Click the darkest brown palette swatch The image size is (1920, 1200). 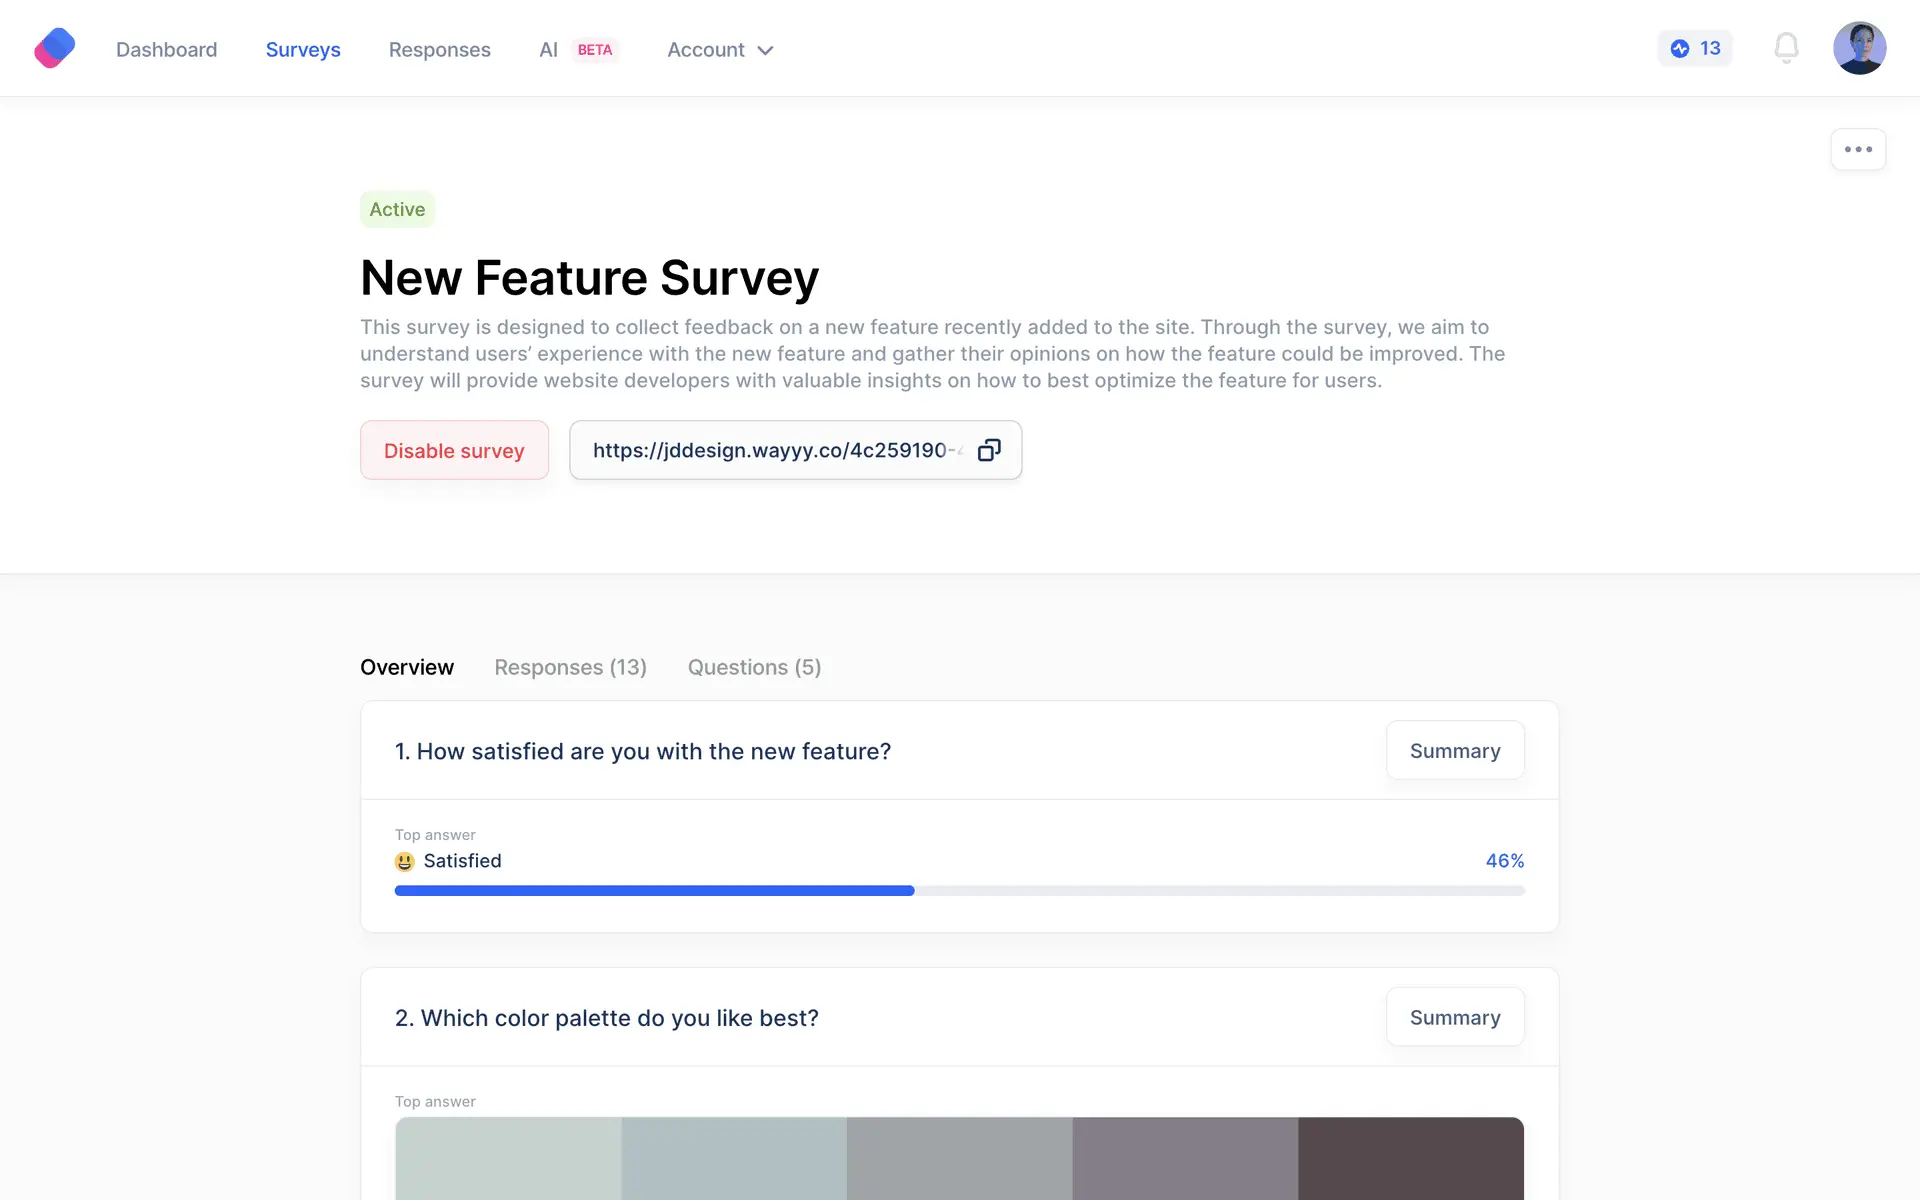[1410, 1158]
